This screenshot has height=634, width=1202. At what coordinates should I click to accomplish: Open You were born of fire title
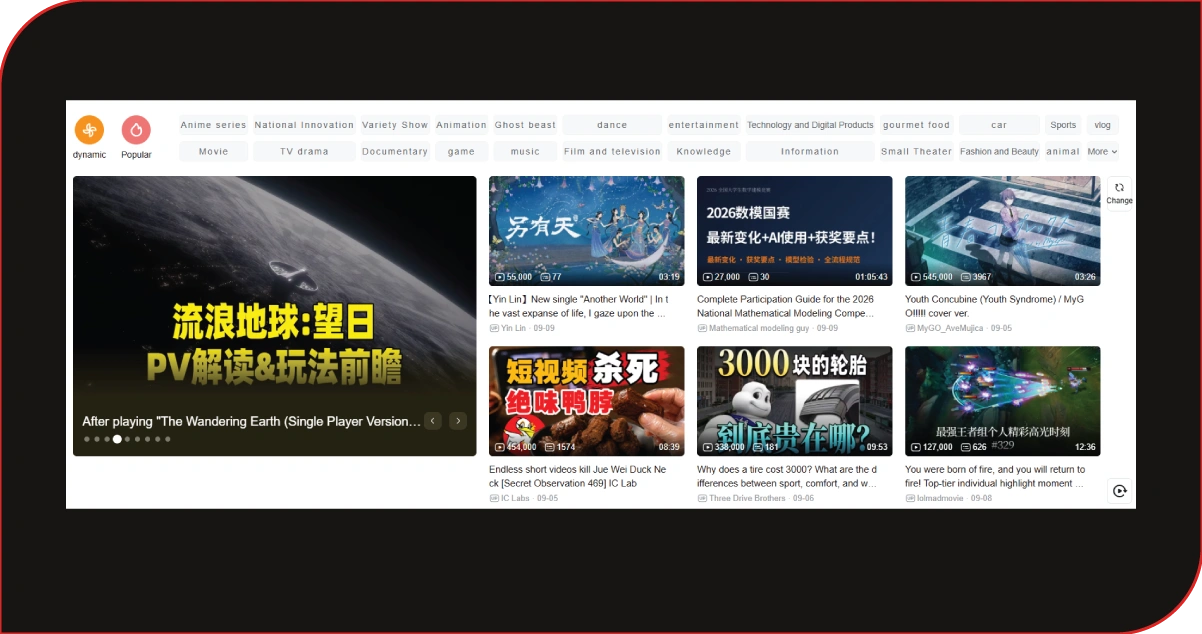pos(995,476)
